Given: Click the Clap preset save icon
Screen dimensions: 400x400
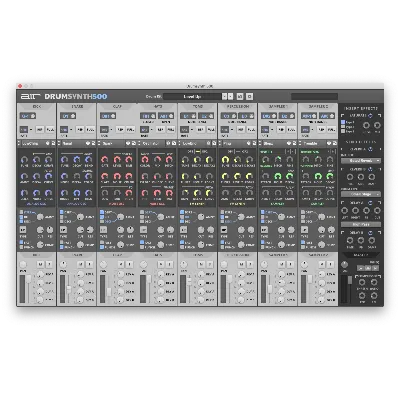Looking at the screenshot, I should (134, 143).
